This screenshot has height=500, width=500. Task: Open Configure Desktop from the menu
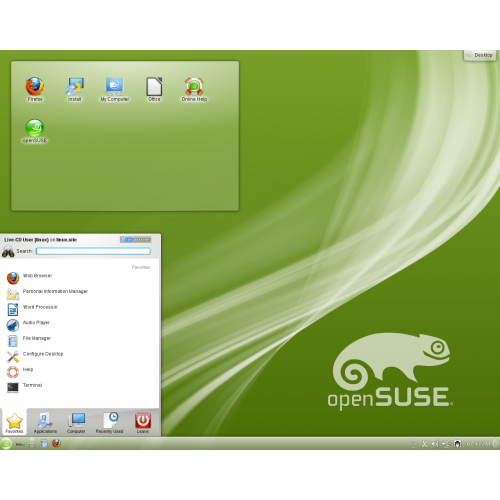[x=78, y=355]
